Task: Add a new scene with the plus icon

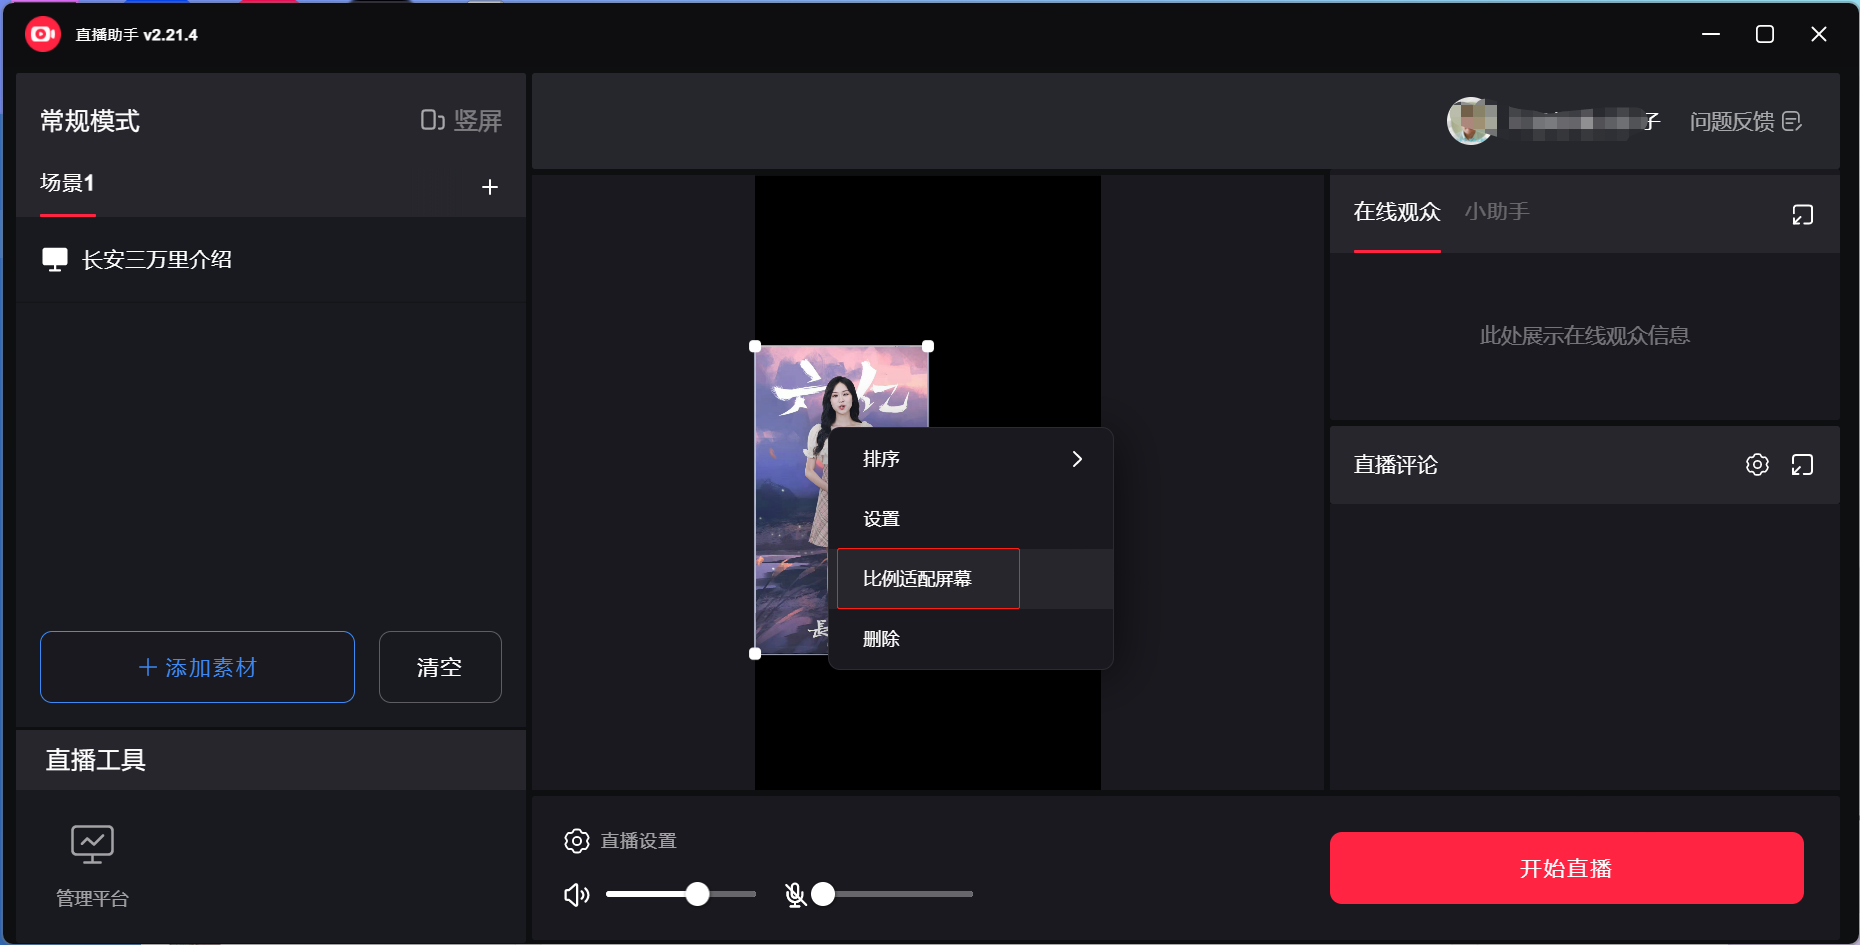Action: point(490,187)
